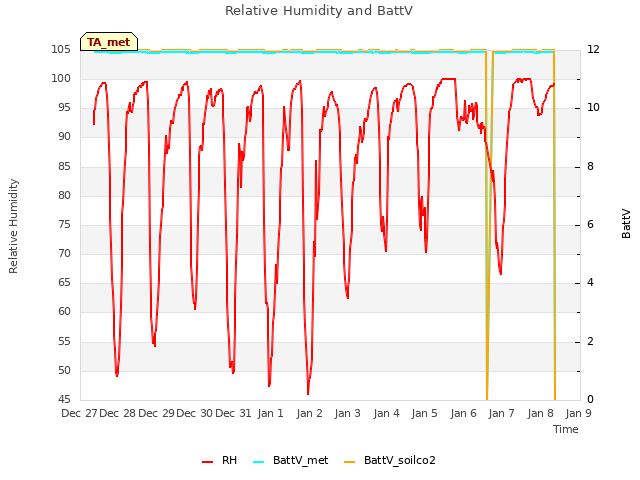Toggle RH series in legend

click(220, 460)
